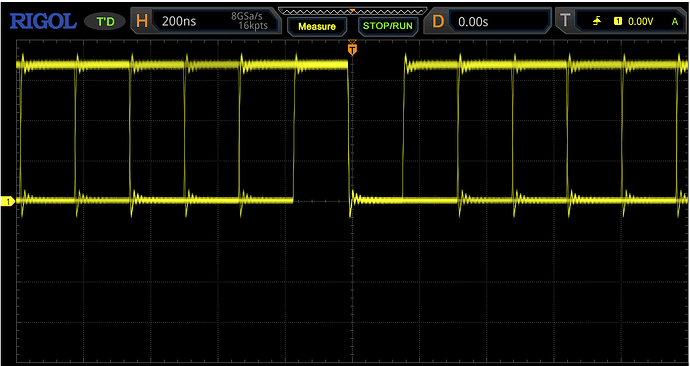Tap the T'D trigger status badge
The image size is (690, 366).
pyautogui.click(x=105, y=22)
